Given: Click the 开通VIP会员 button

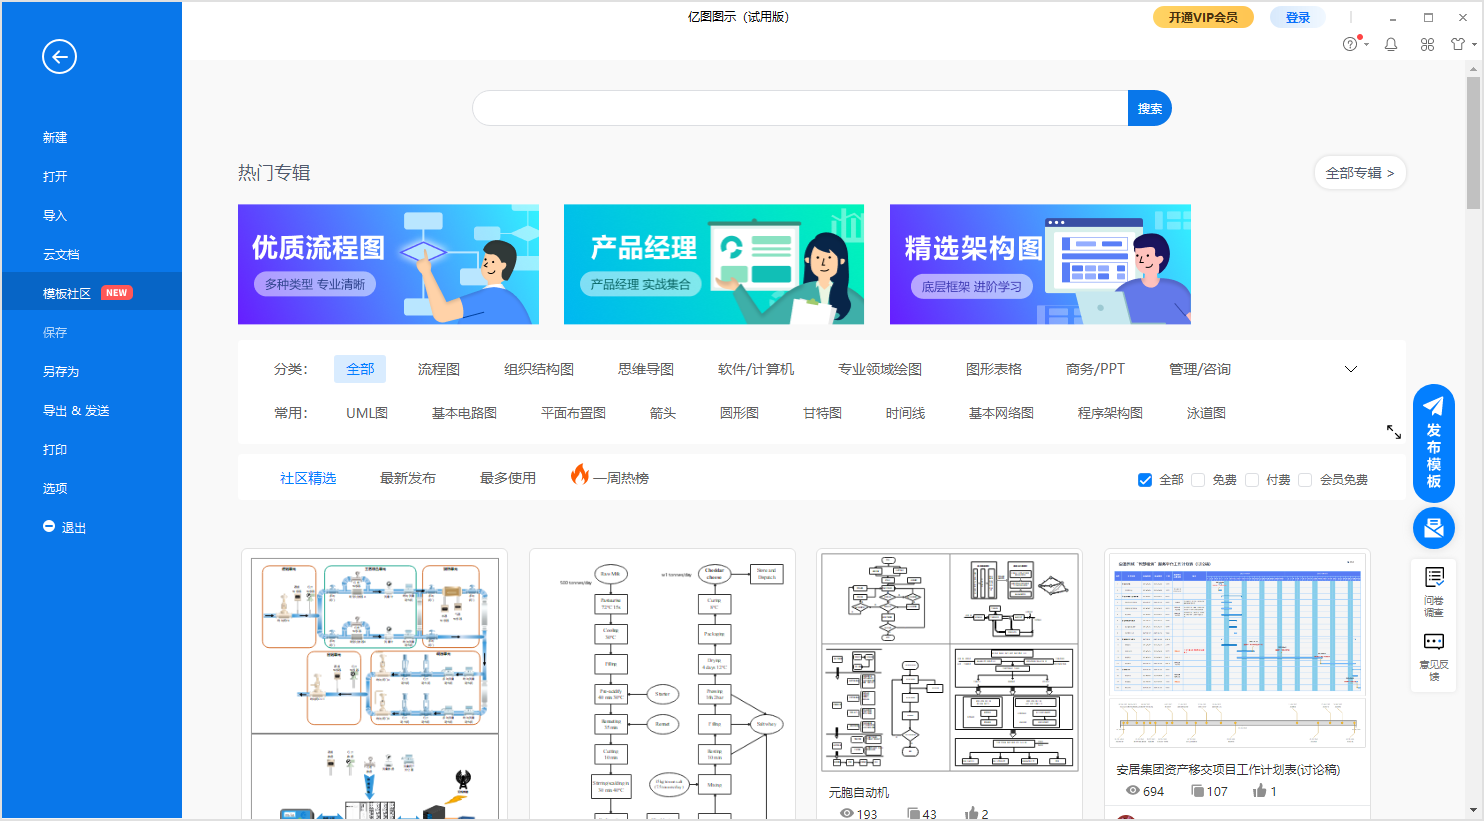Looking at the screenshot, I should click(1203, 17).
